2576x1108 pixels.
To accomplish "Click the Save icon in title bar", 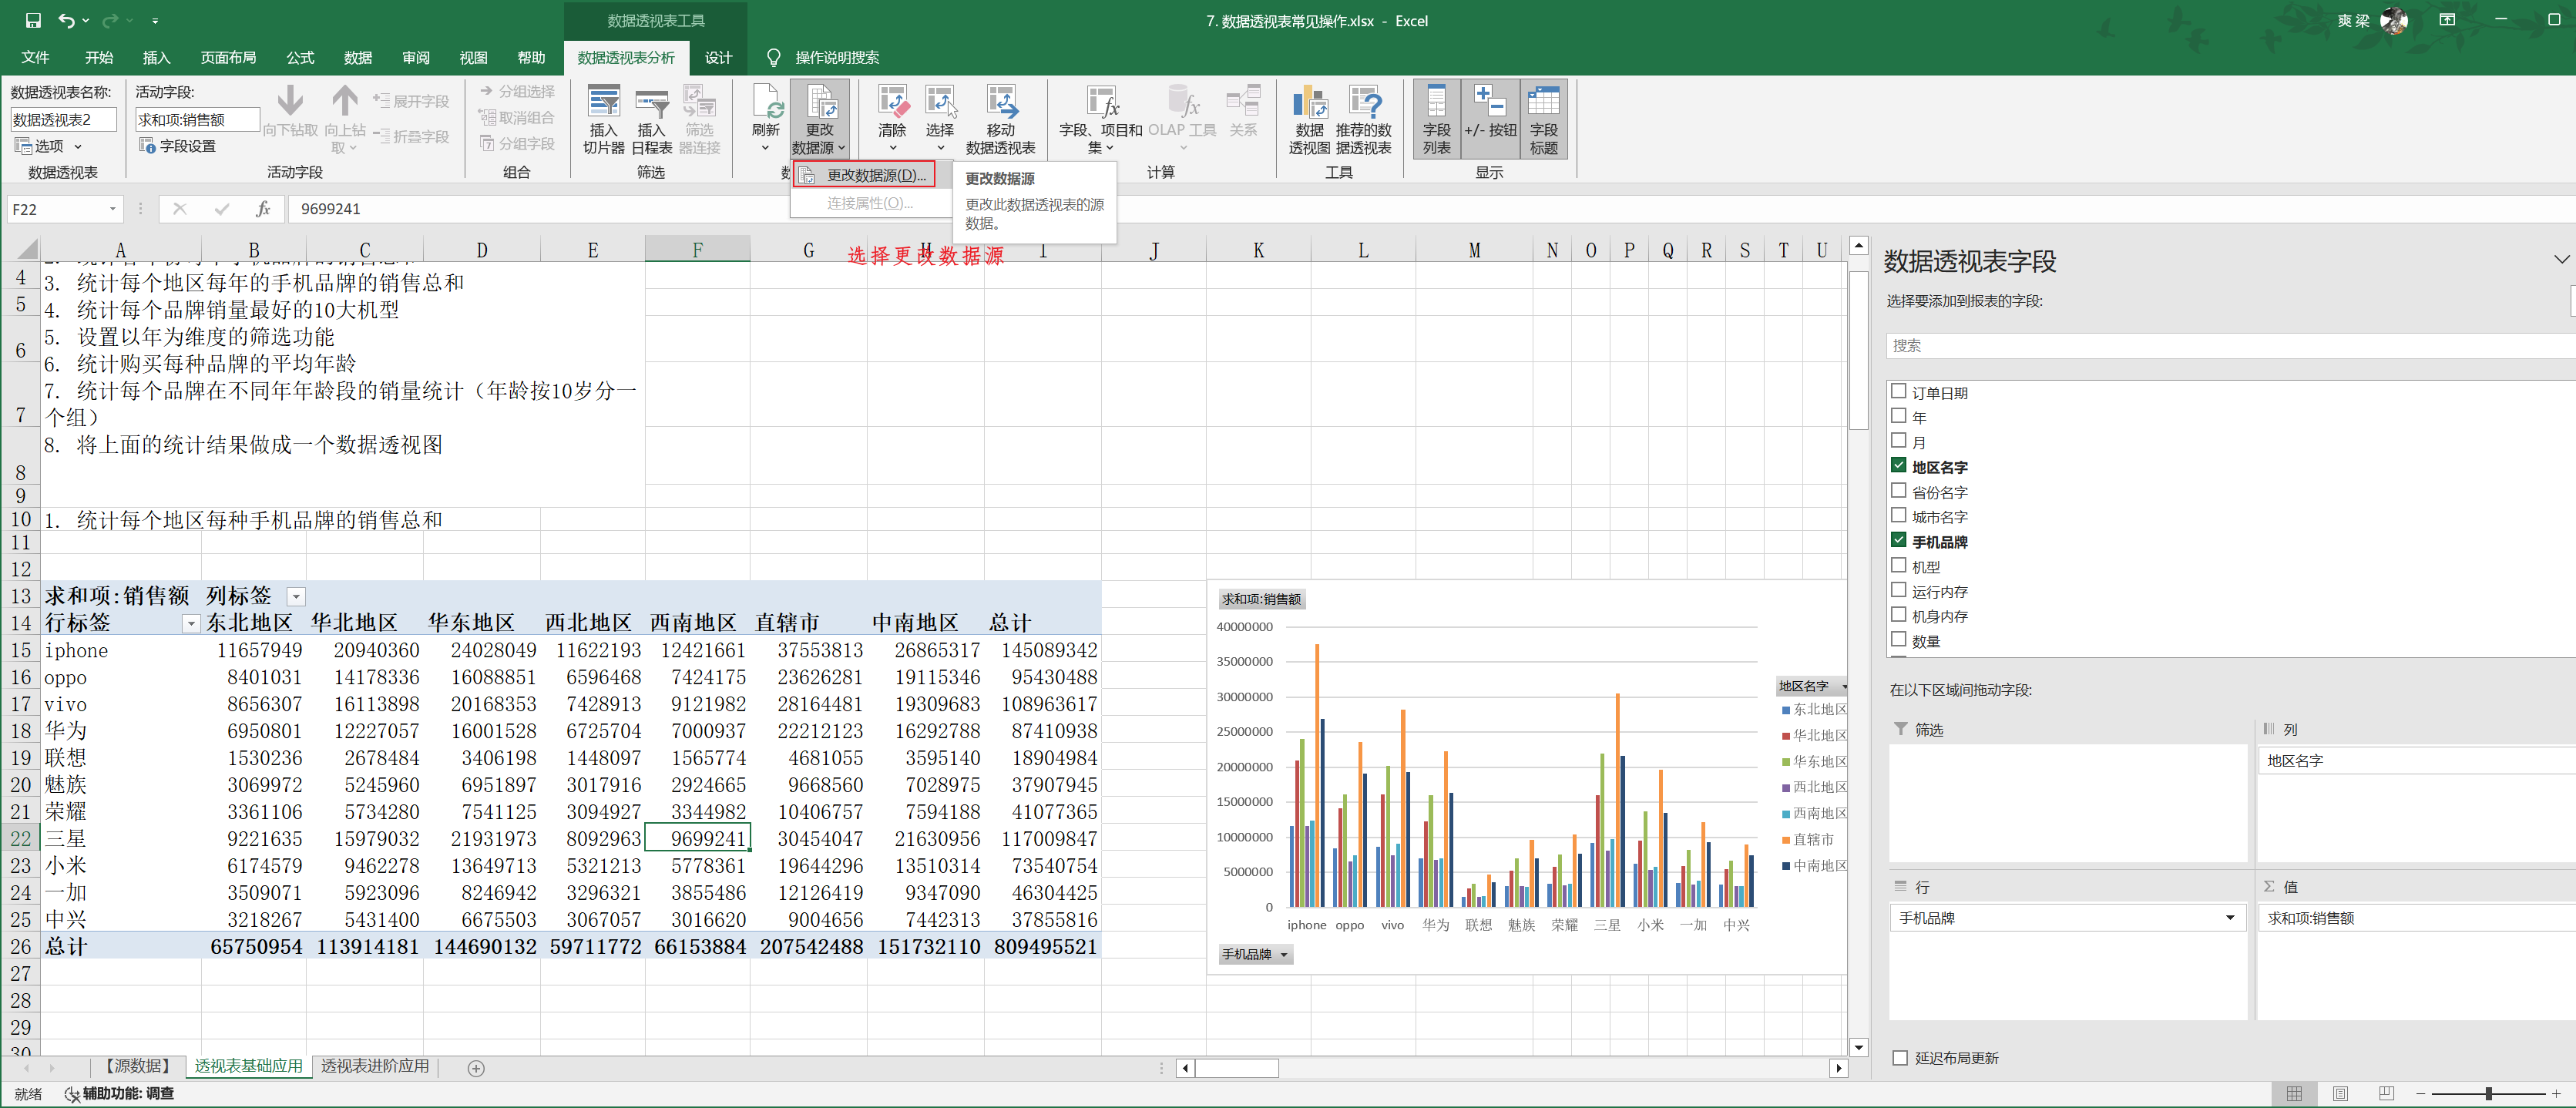I will [x=33, y=20].
